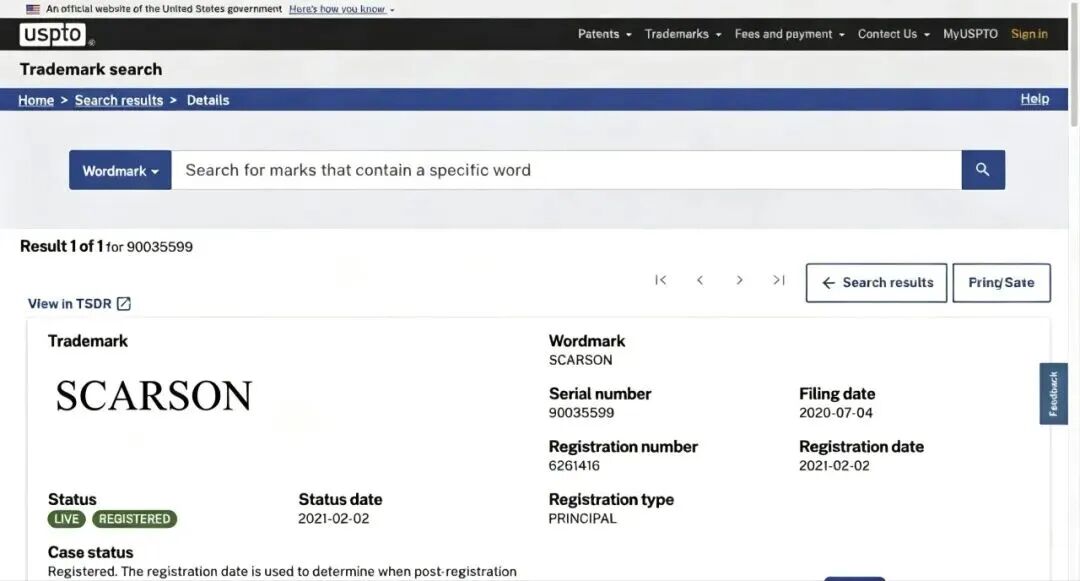Open the Help link

(1035, 99)
